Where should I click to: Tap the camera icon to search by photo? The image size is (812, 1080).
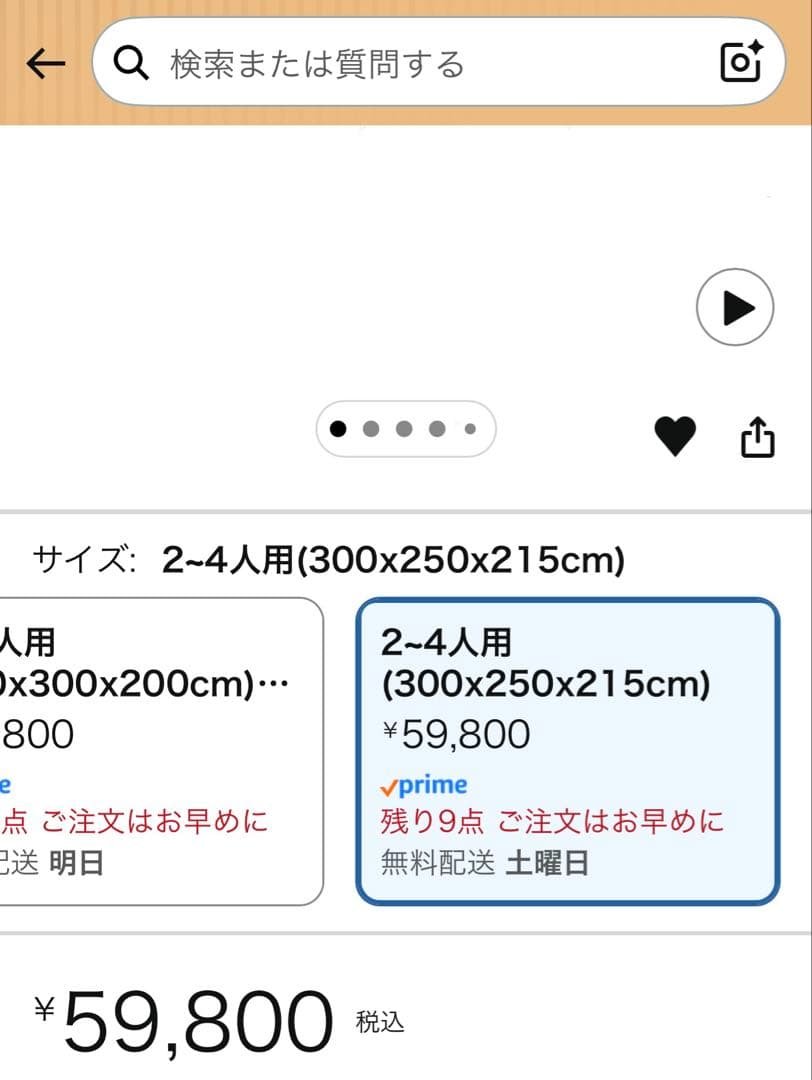(740, 62)
